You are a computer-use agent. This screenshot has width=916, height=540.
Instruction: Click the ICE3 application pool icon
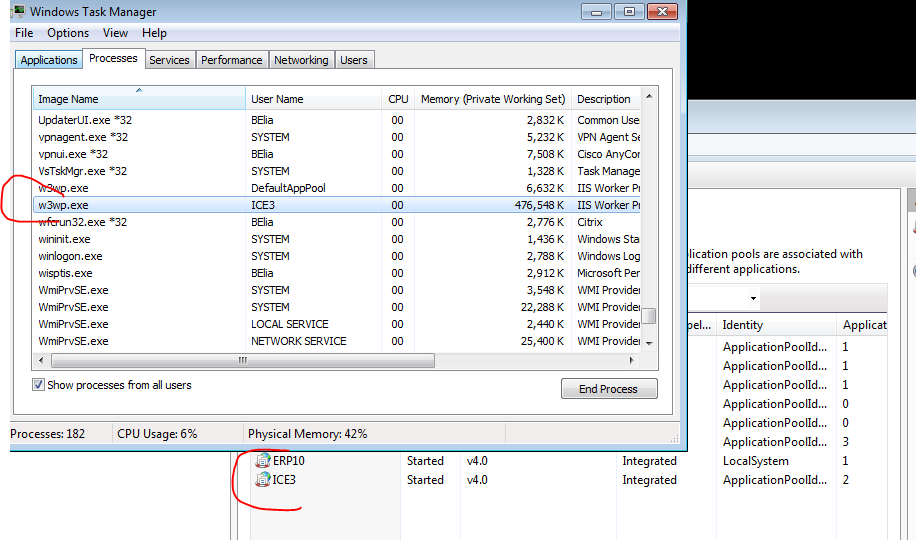263,480
